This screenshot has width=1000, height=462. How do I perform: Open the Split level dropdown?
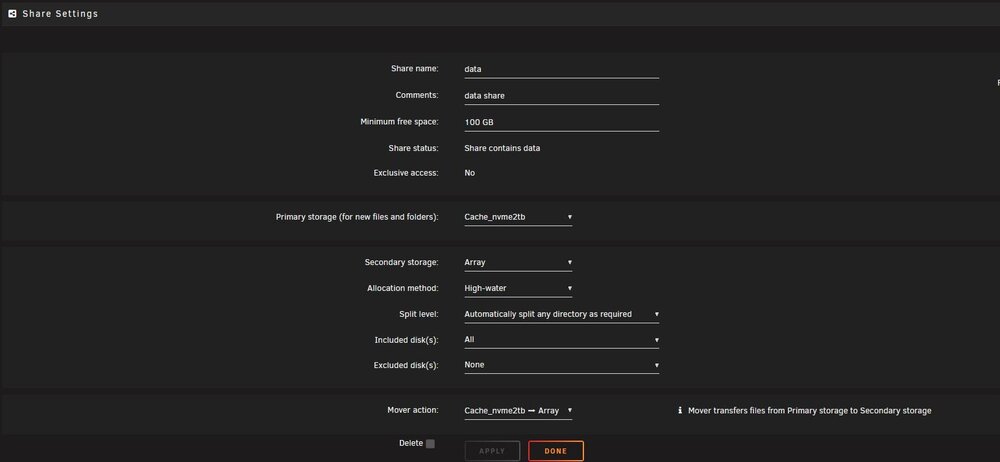coord(561,314)
